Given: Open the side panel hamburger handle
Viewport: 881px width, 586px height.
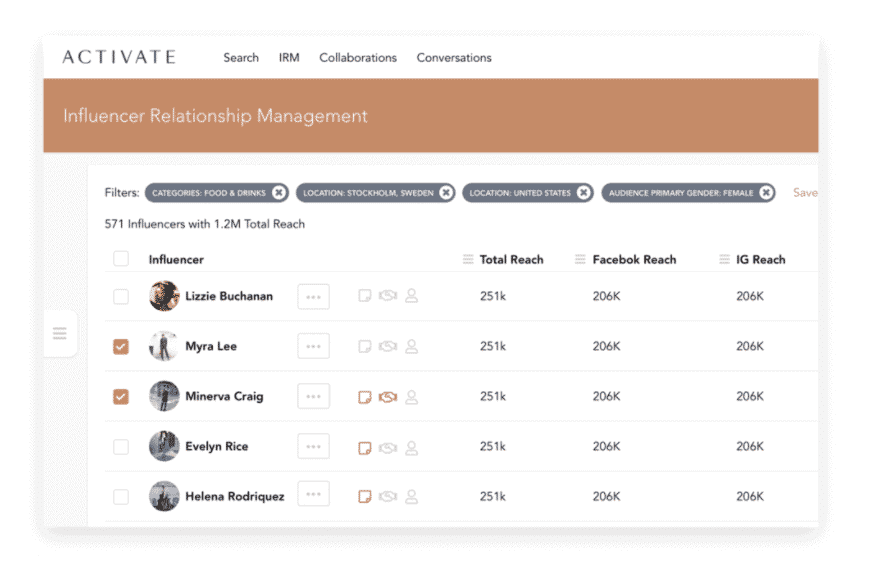Looking at the screenshot, I should tap(60, 333).
